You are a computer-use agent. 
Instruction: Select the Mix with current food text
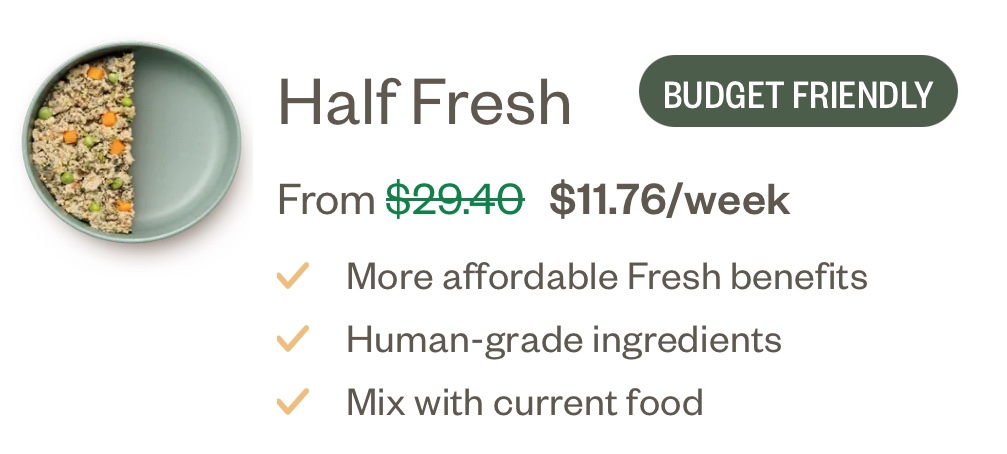tap(524, 403)
